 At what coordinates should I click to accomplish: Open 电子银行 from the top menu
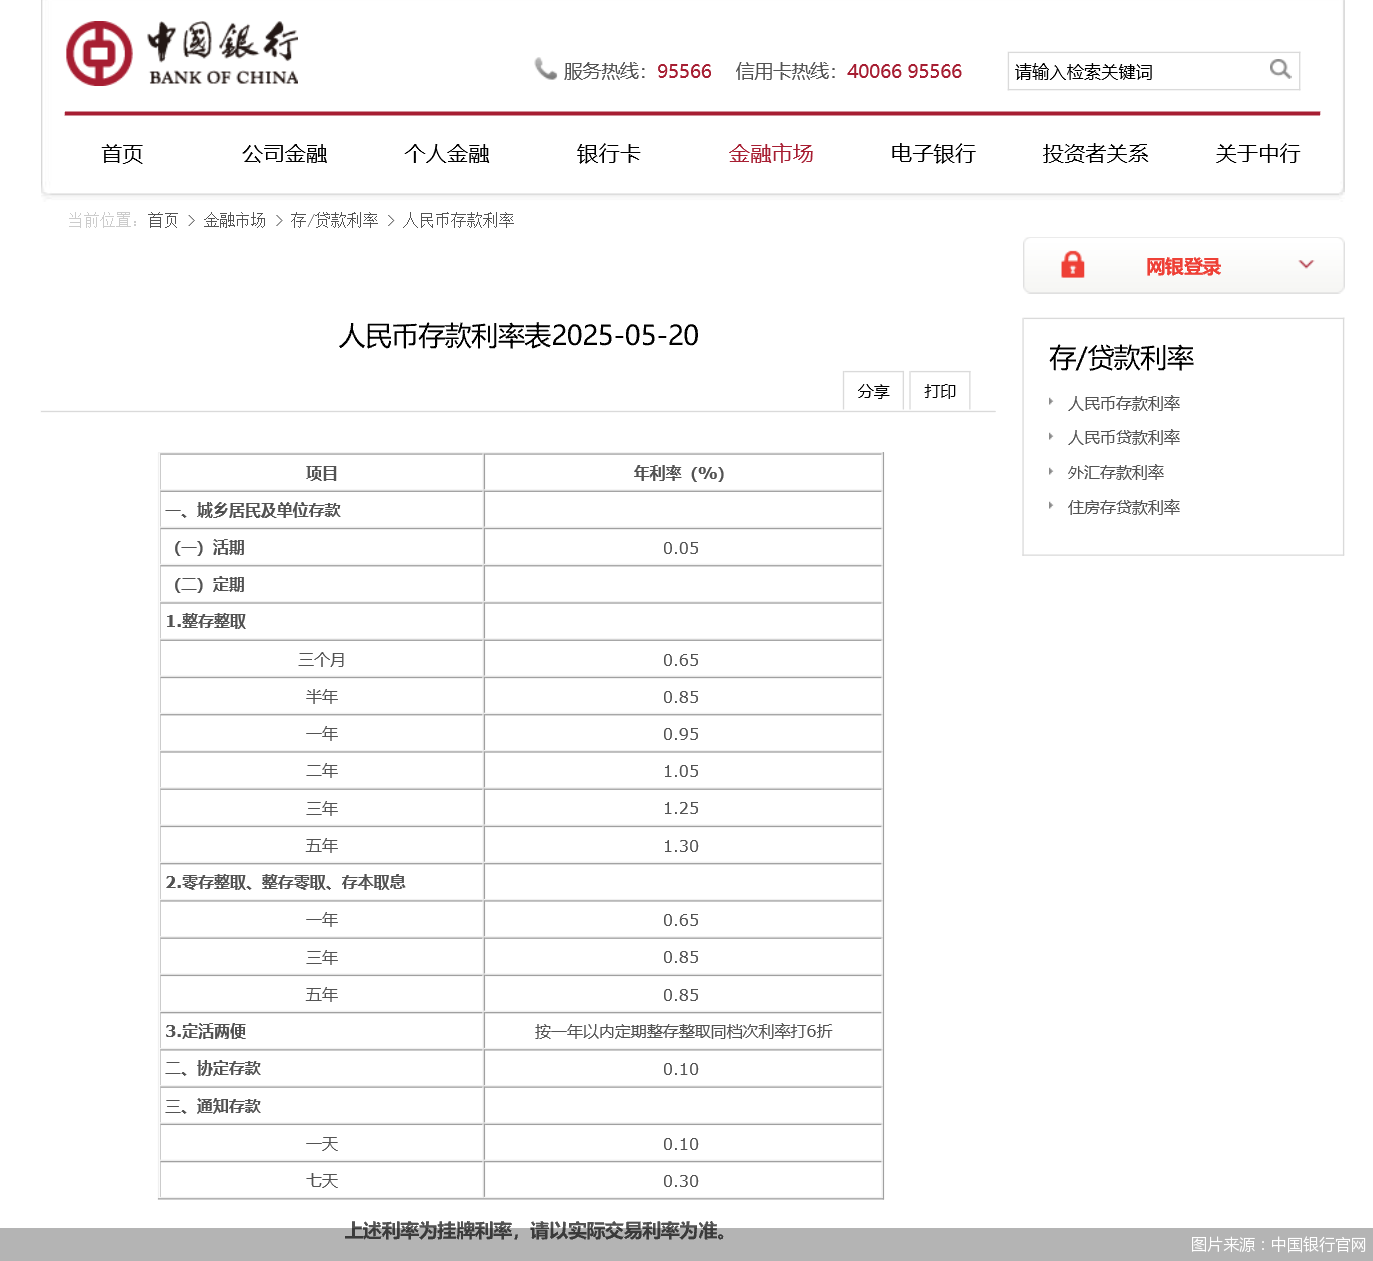pos(933,154)
